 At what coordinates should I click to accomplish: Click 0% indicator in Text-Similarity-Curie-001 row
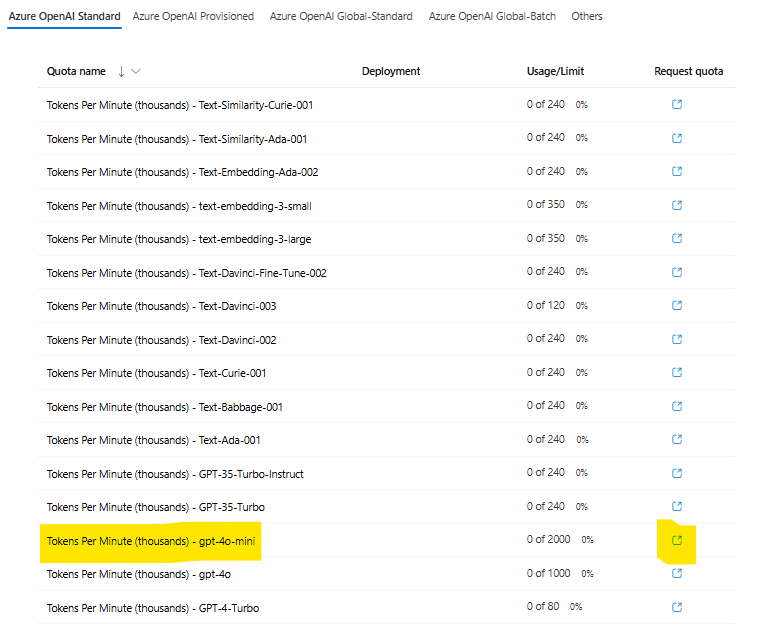point(582,105)
